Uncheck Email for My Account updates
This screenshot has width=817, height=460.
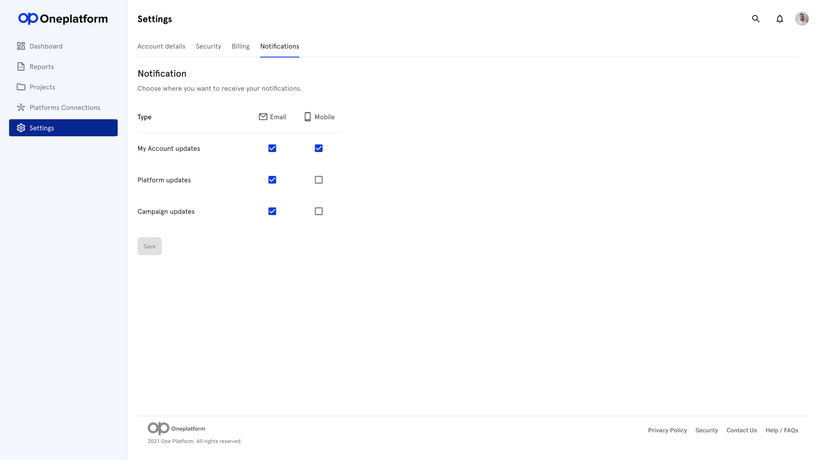[x=272, y=148]
